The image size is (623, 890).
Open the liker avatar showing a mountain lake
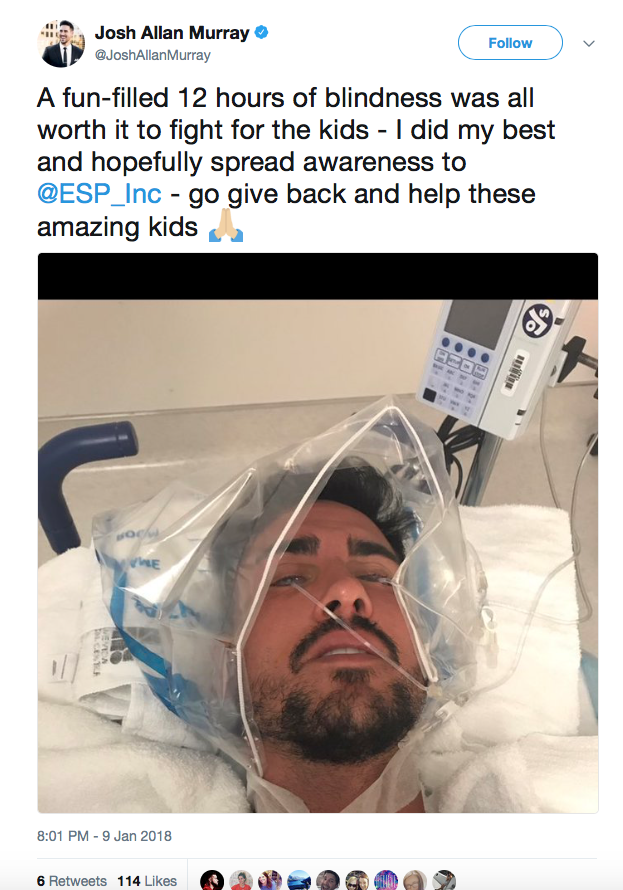pyautogui.click(x=299, y=880)
